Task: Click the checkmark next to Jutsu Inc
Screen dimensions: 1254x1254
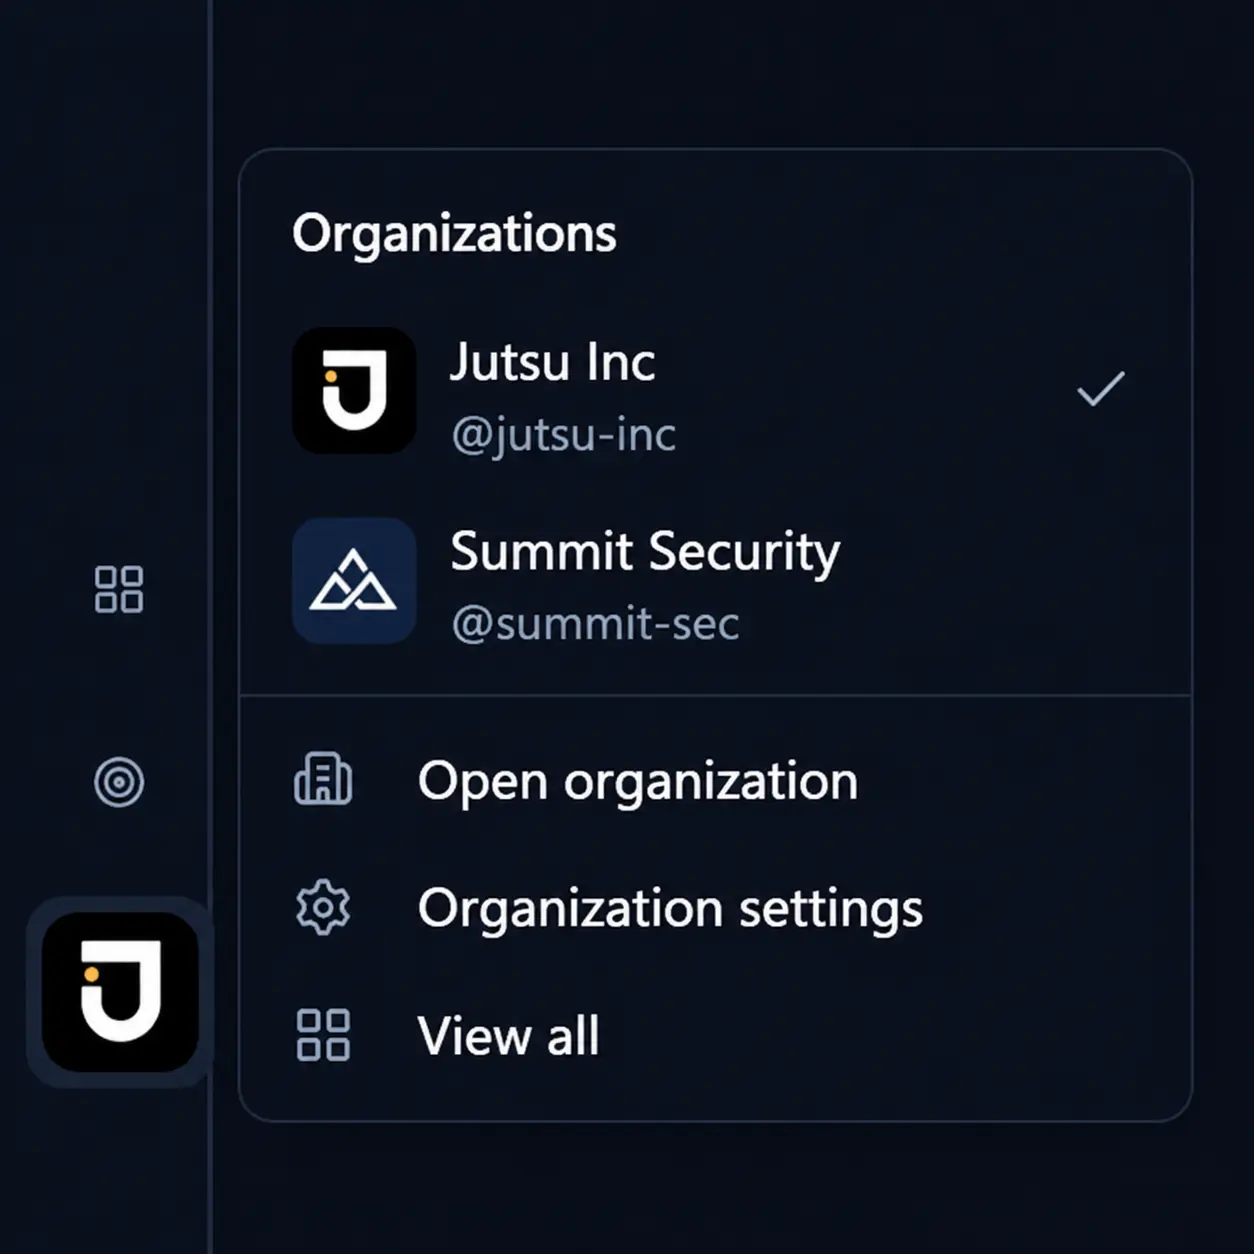Action: 1101,389
